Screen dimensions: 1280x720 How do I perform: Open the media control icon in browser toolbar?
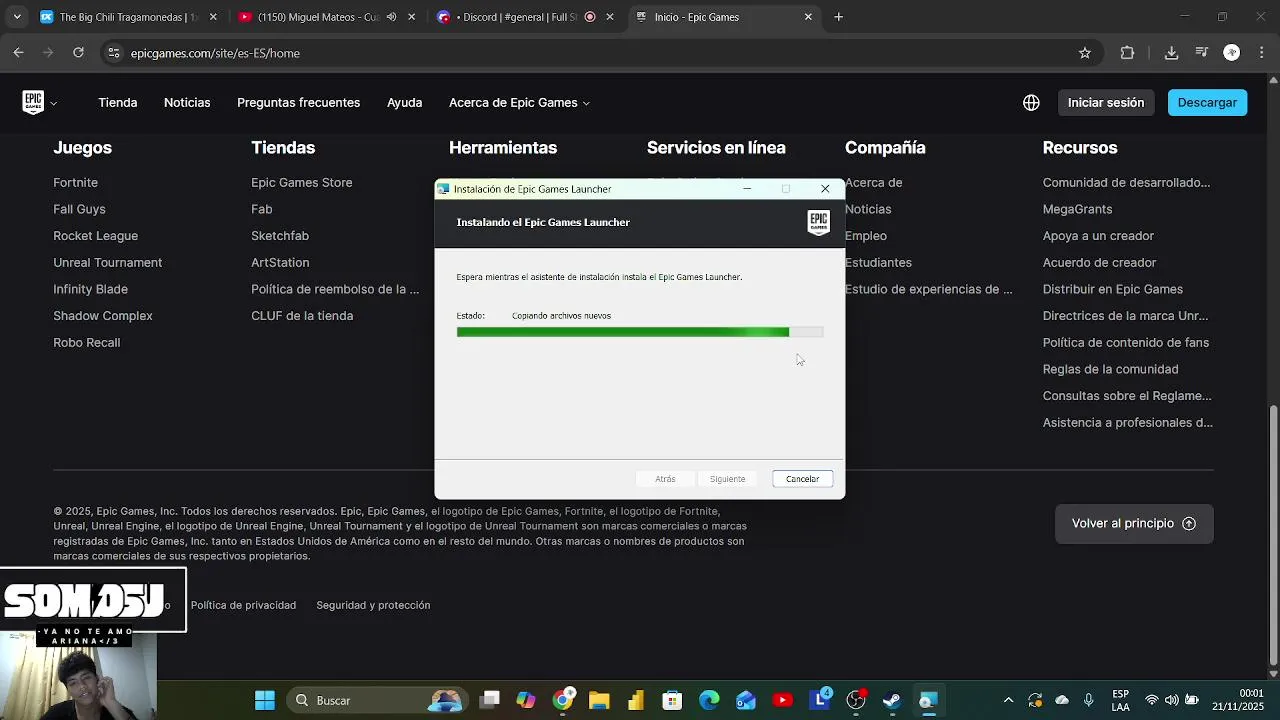pyautogui.click(x=1202, y=53)
